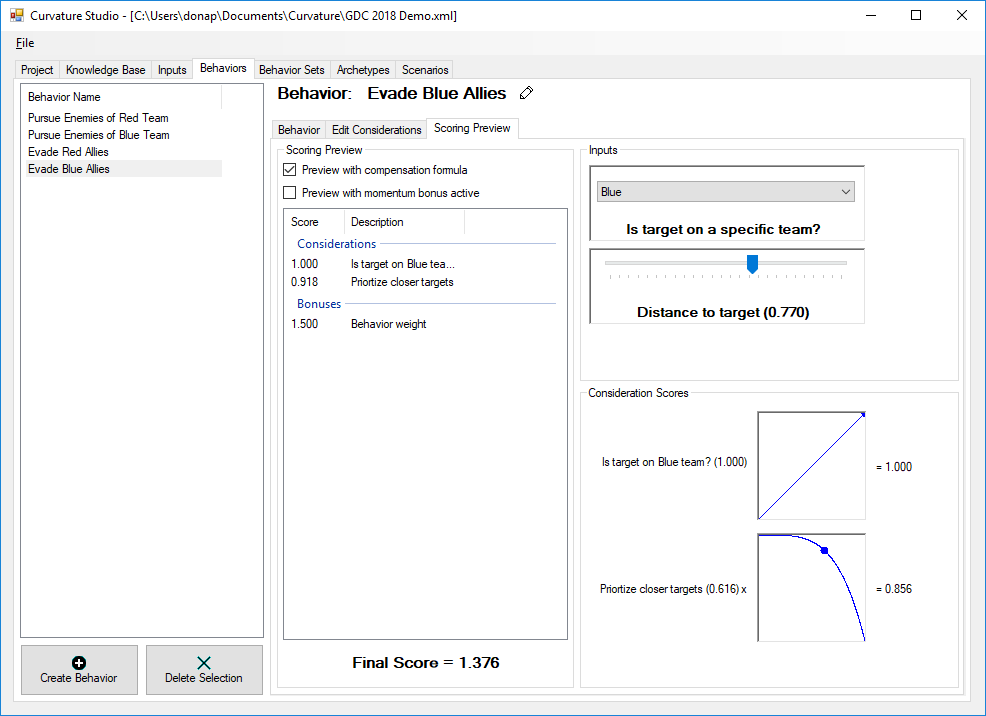Close the Curvature Studio window
Viewport: 986px width, 716px height.
click(x=961, y=15)
